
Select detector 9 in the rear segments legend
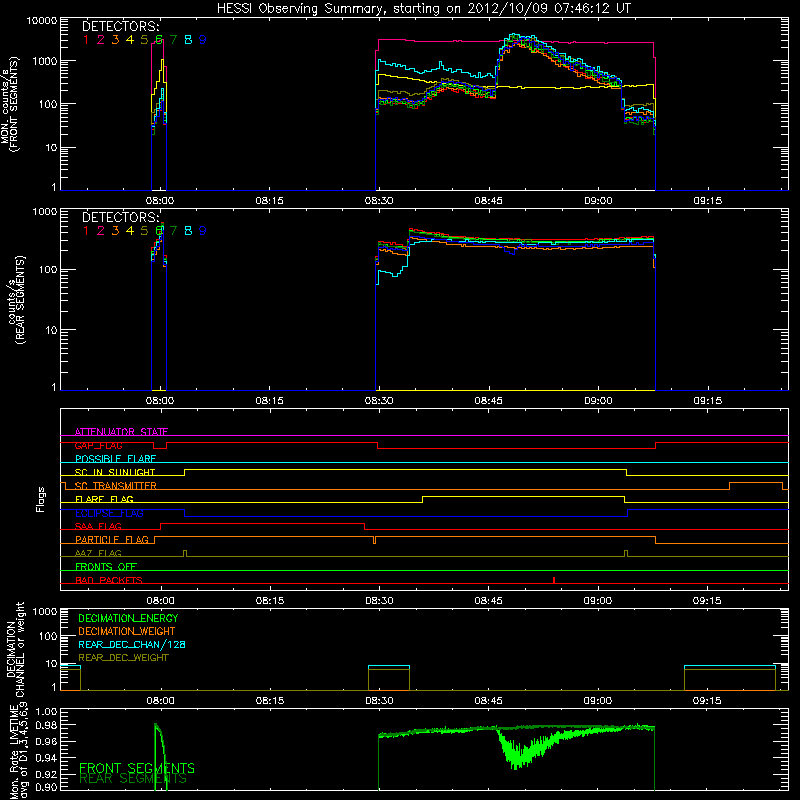(x=203, y=231)
